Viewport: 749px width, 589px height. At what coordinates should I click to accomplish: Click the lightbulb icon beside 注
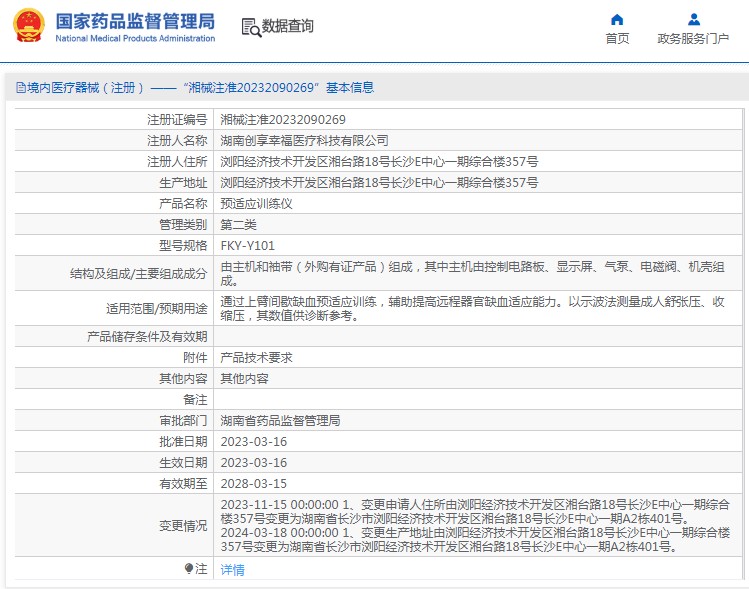[x=189, y=569]
